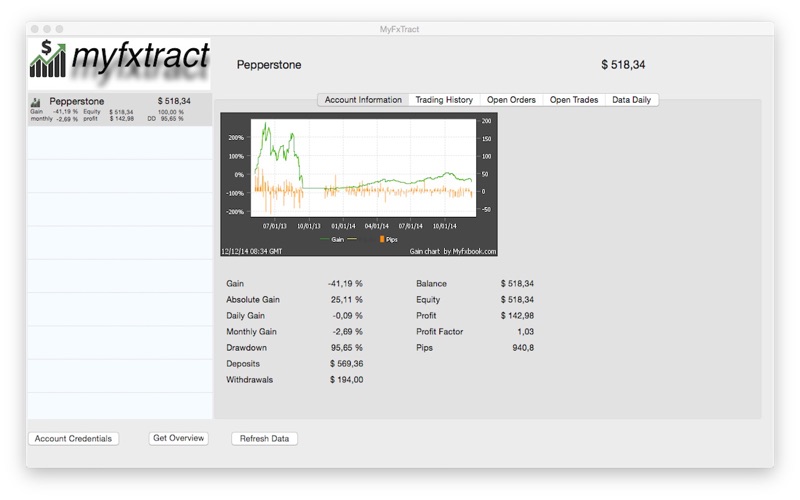Screen dimensions: 800x500
Task: Click the Refresh Data button
Action: click(x=264, y=439)
